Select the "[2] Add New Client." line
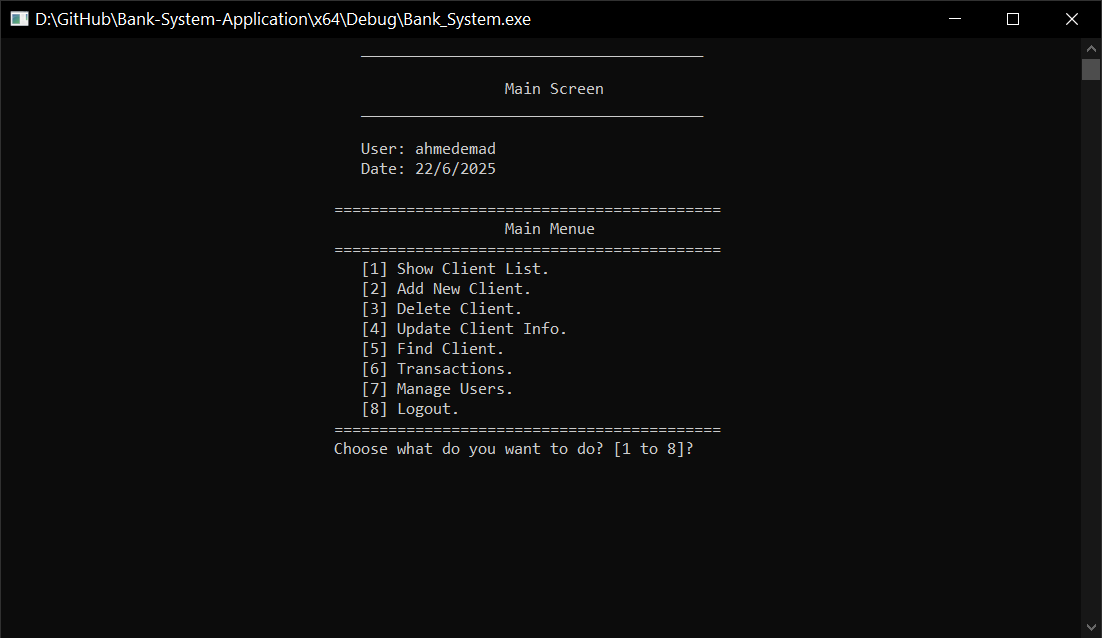 coord(446,289)
